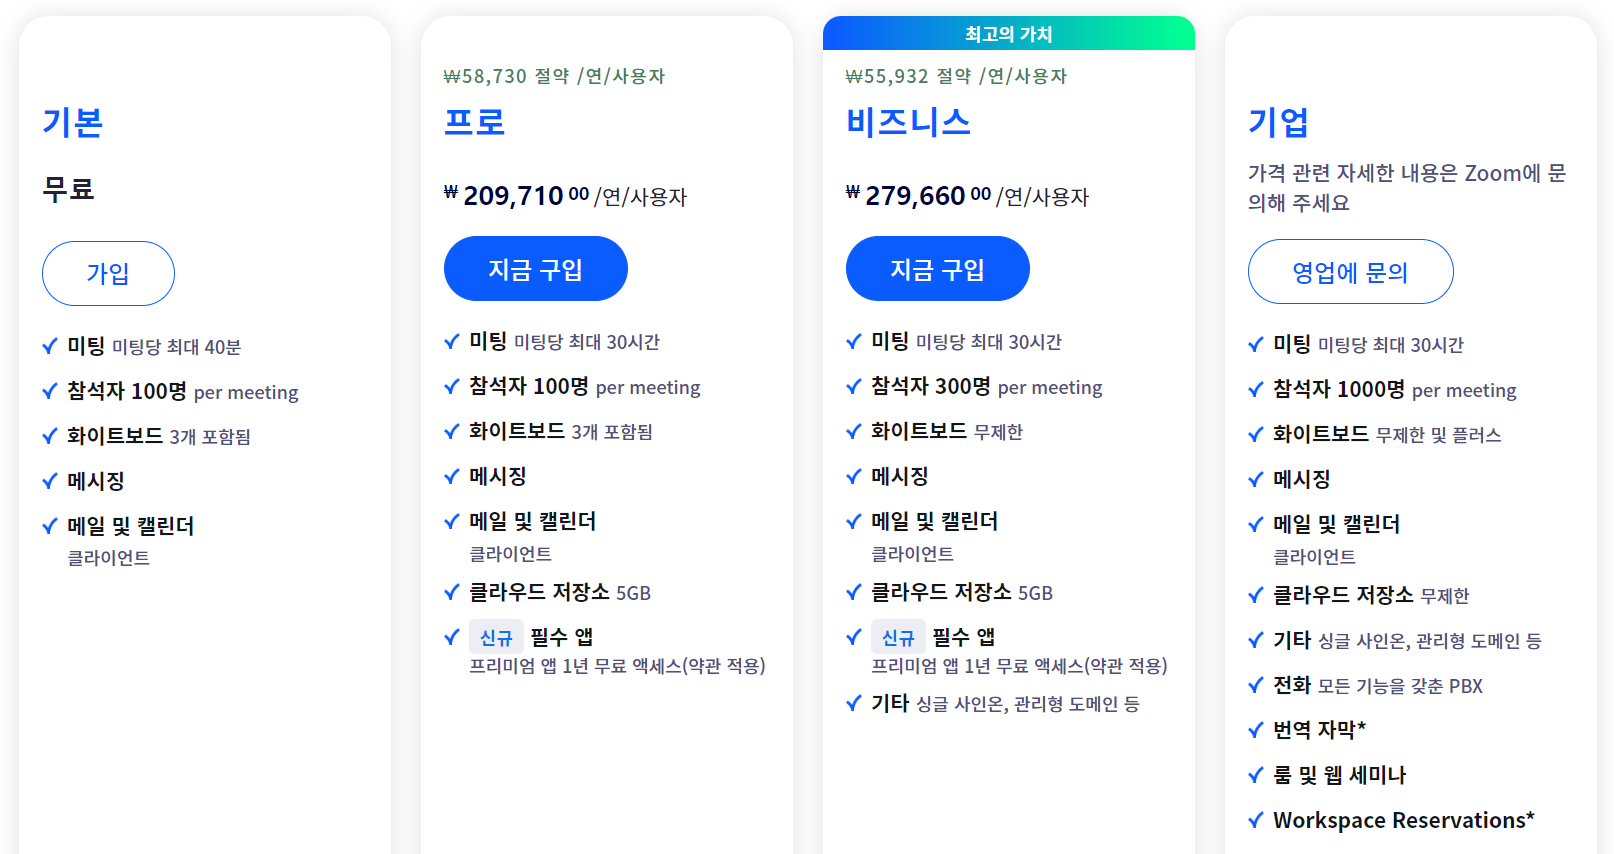Click the 최고의 가치 gradient banner
Screen dimensions: 1614x854
tap(1008, 33)
